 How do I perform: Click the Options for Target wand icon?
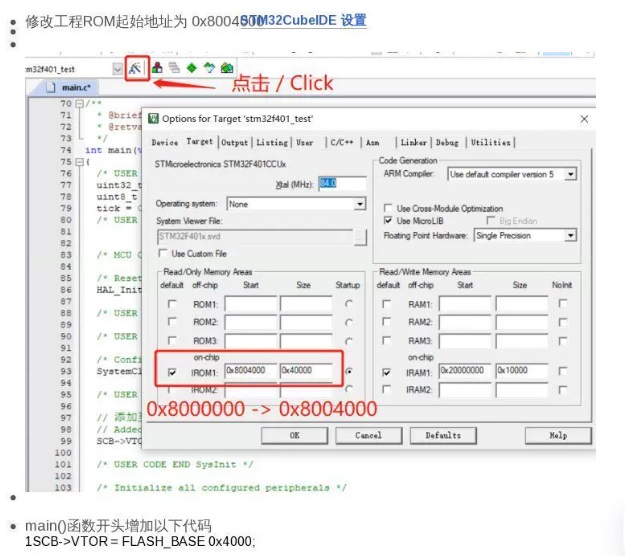point(137,68)
